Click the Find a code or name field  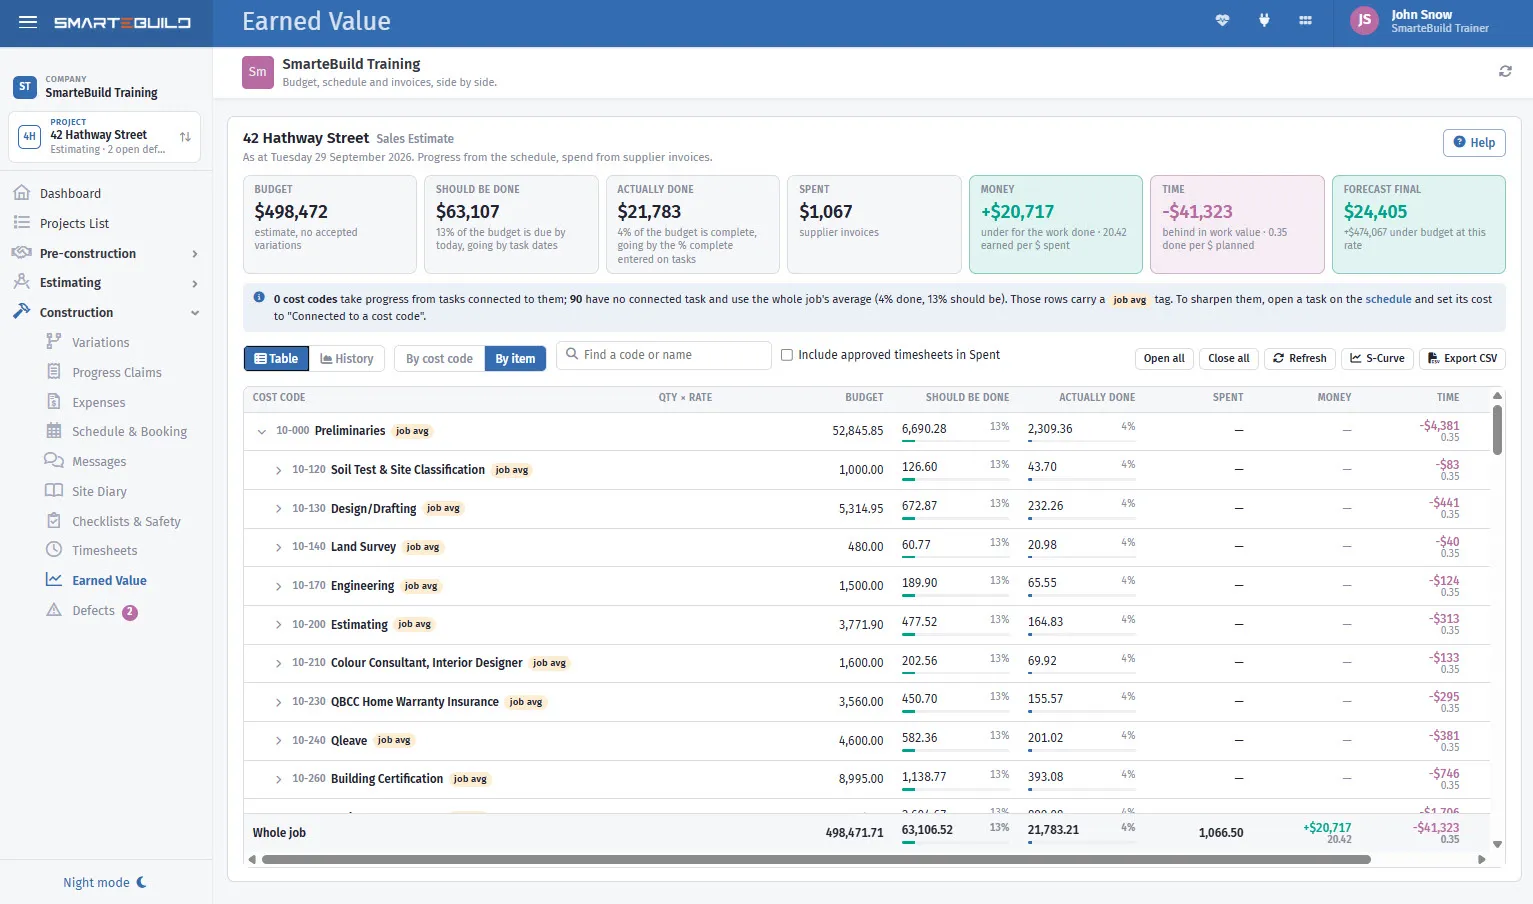664,355
